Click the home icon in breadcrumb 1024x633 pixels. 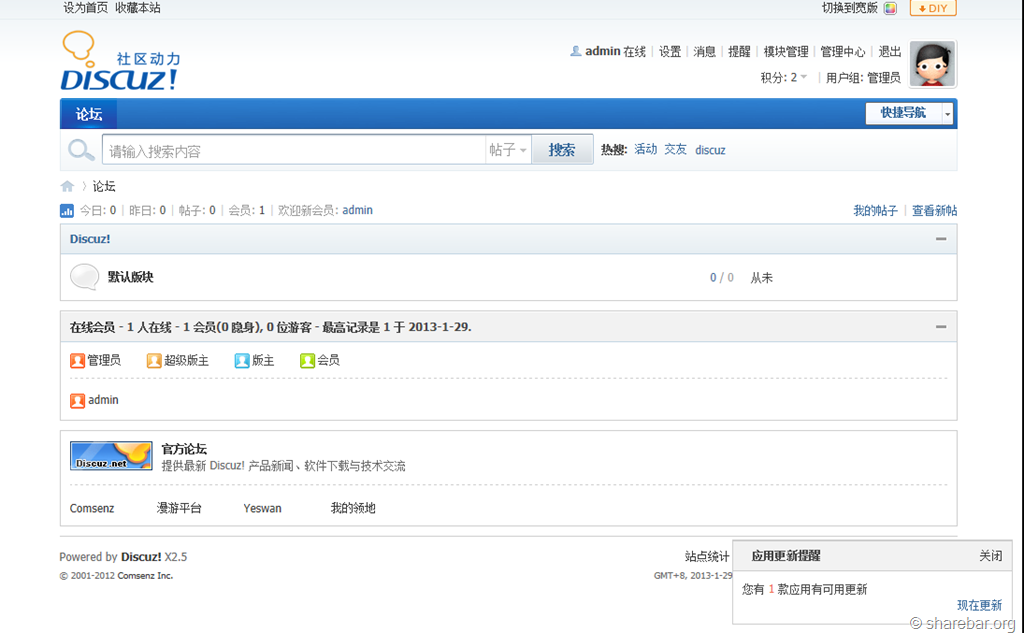[67, 186]
